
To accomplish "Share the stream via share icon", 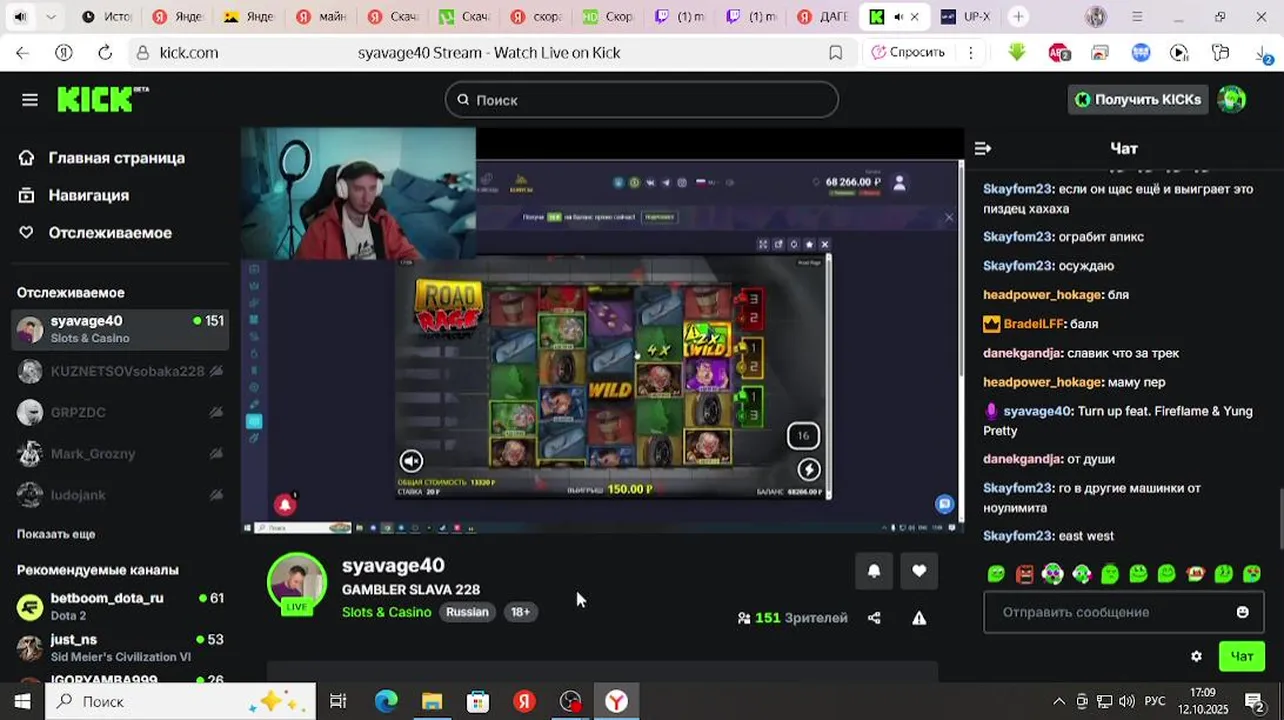I will point(874,618).
